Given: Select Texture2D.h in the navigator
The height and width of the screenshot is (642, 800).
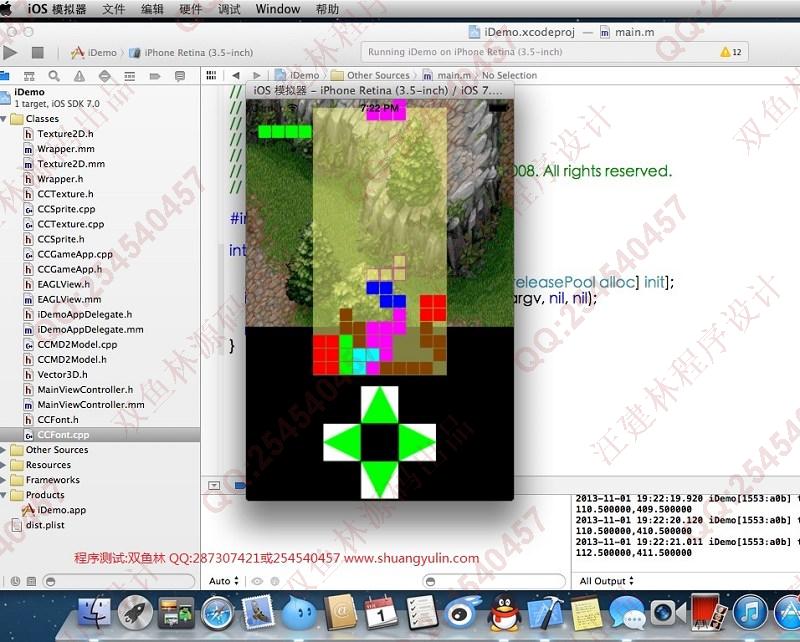Looking at the screenshot, I should (65, 134).
